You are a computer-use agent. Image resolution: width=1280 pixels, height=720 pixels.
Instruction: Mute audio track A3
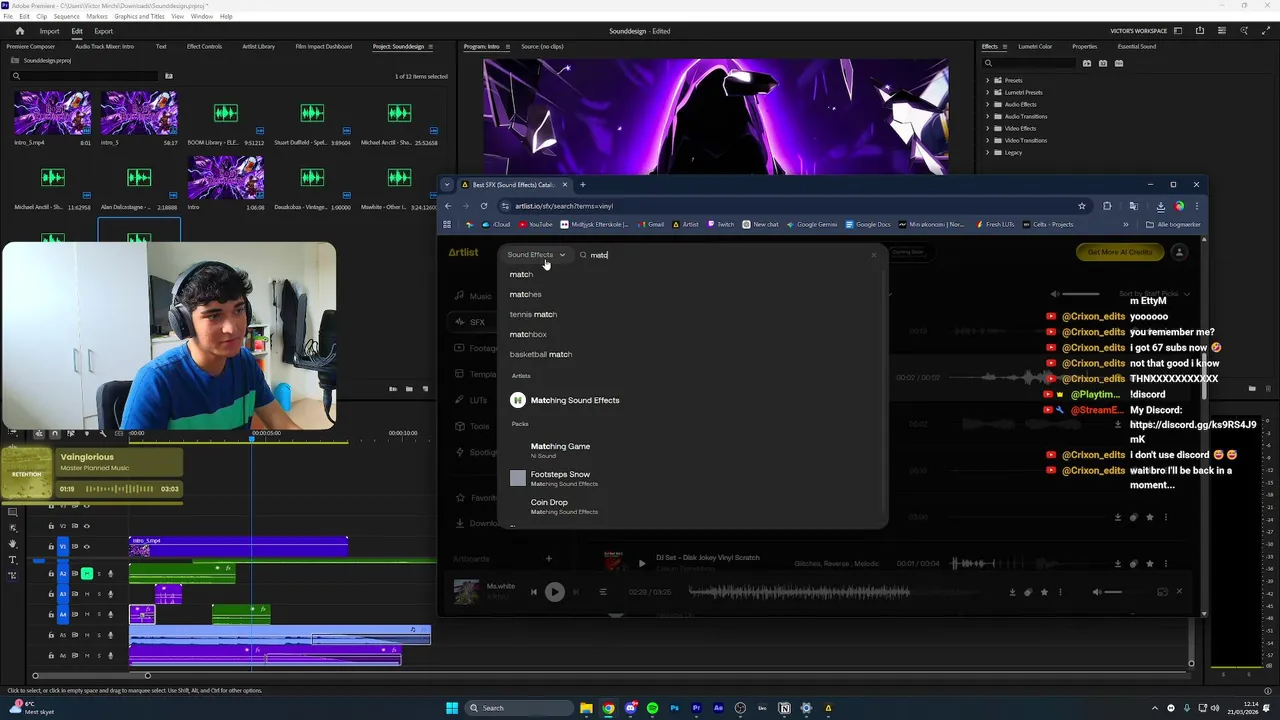(87, 594)
